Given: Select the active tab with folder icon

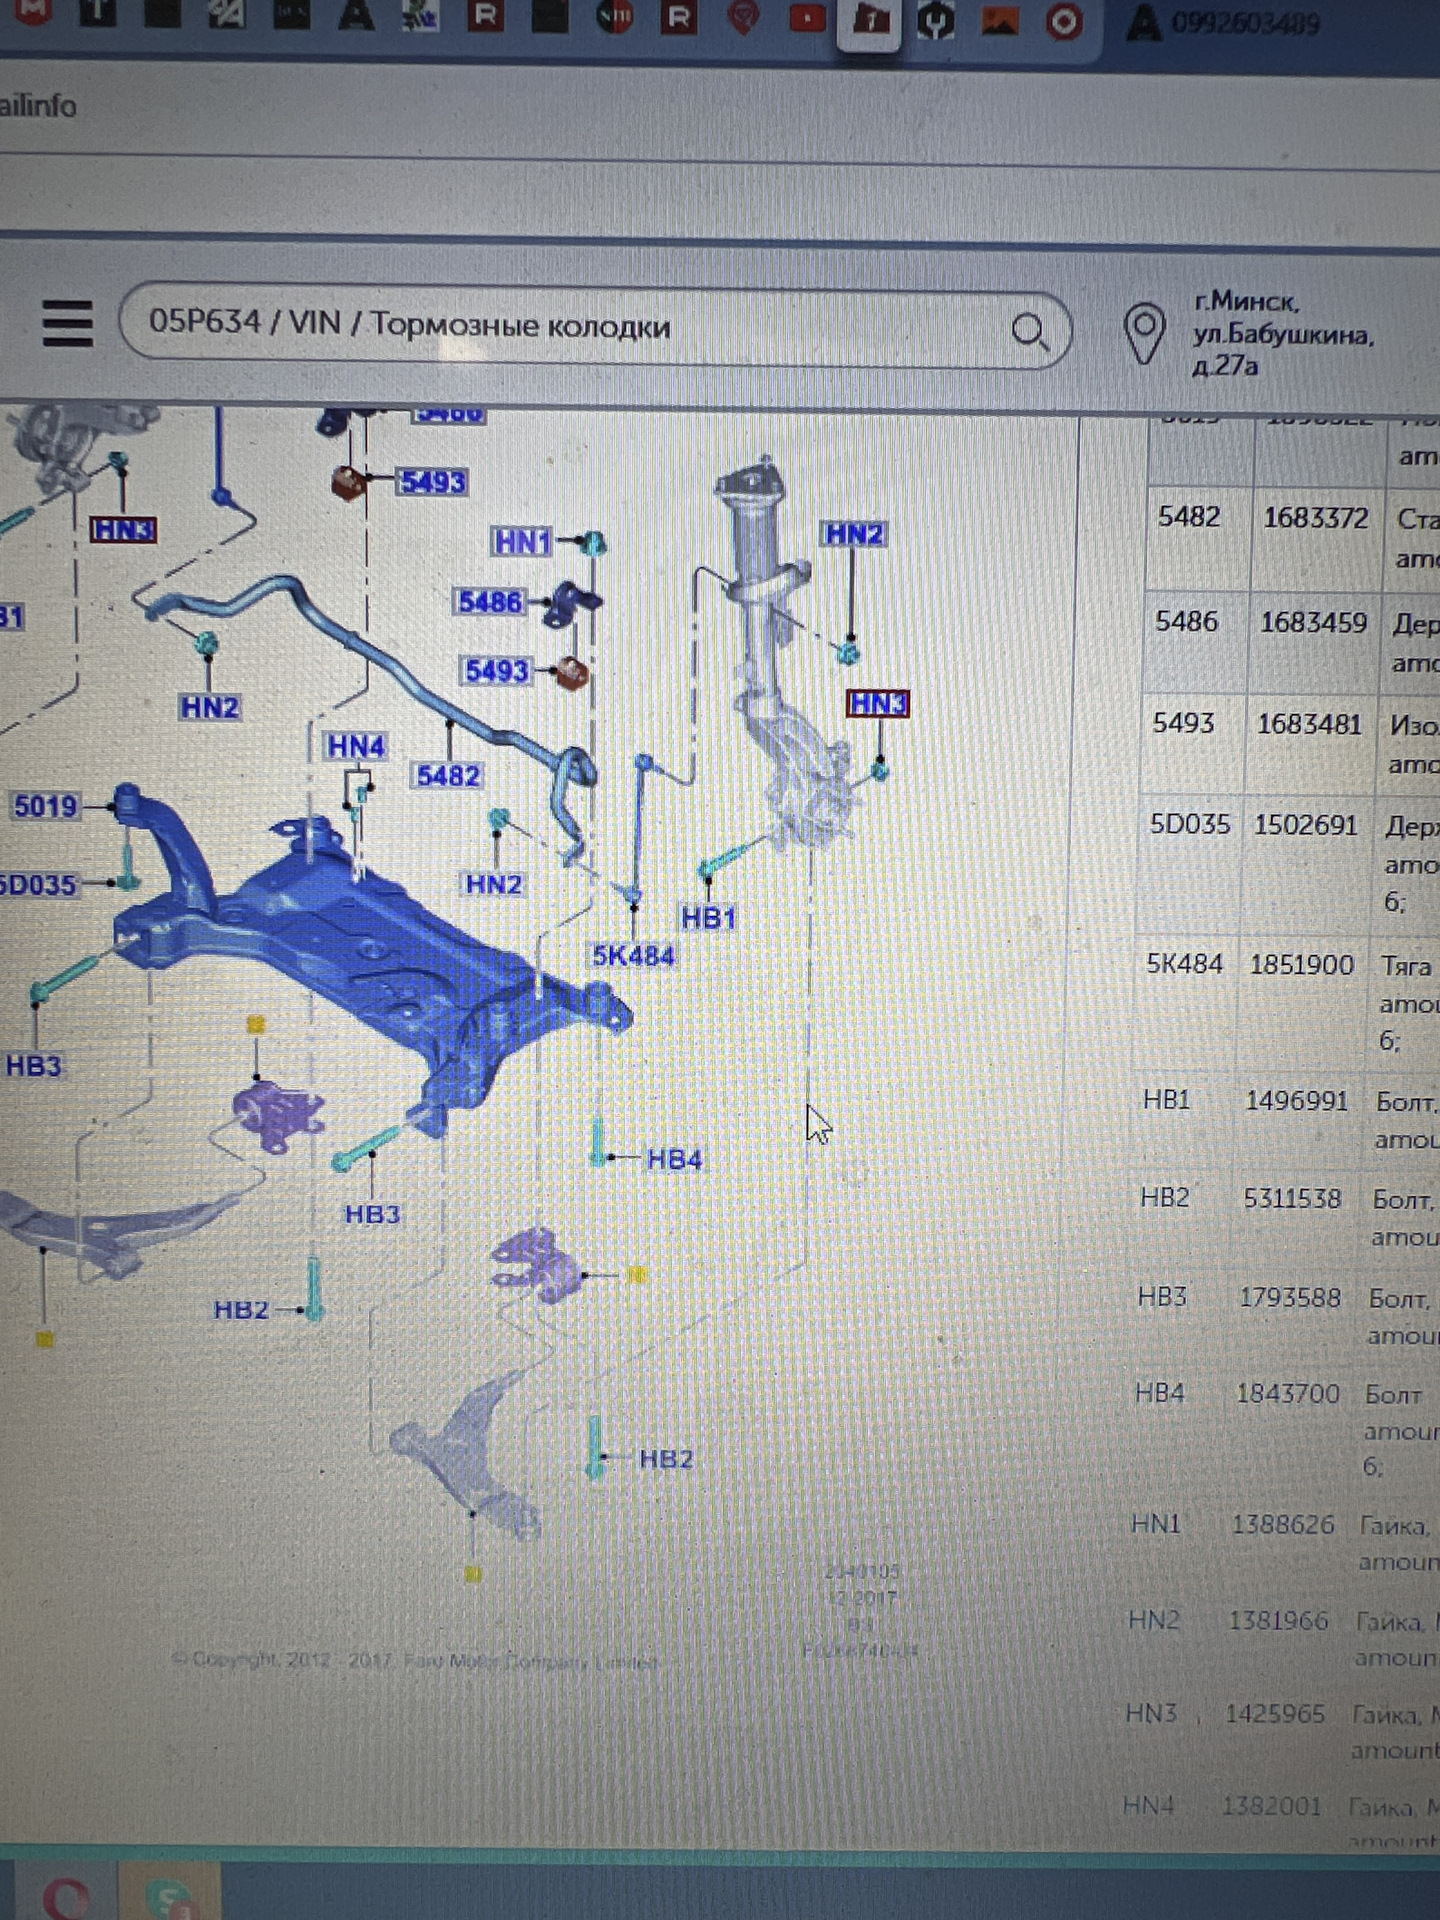Looking at the screenshot, I should 870,20.
